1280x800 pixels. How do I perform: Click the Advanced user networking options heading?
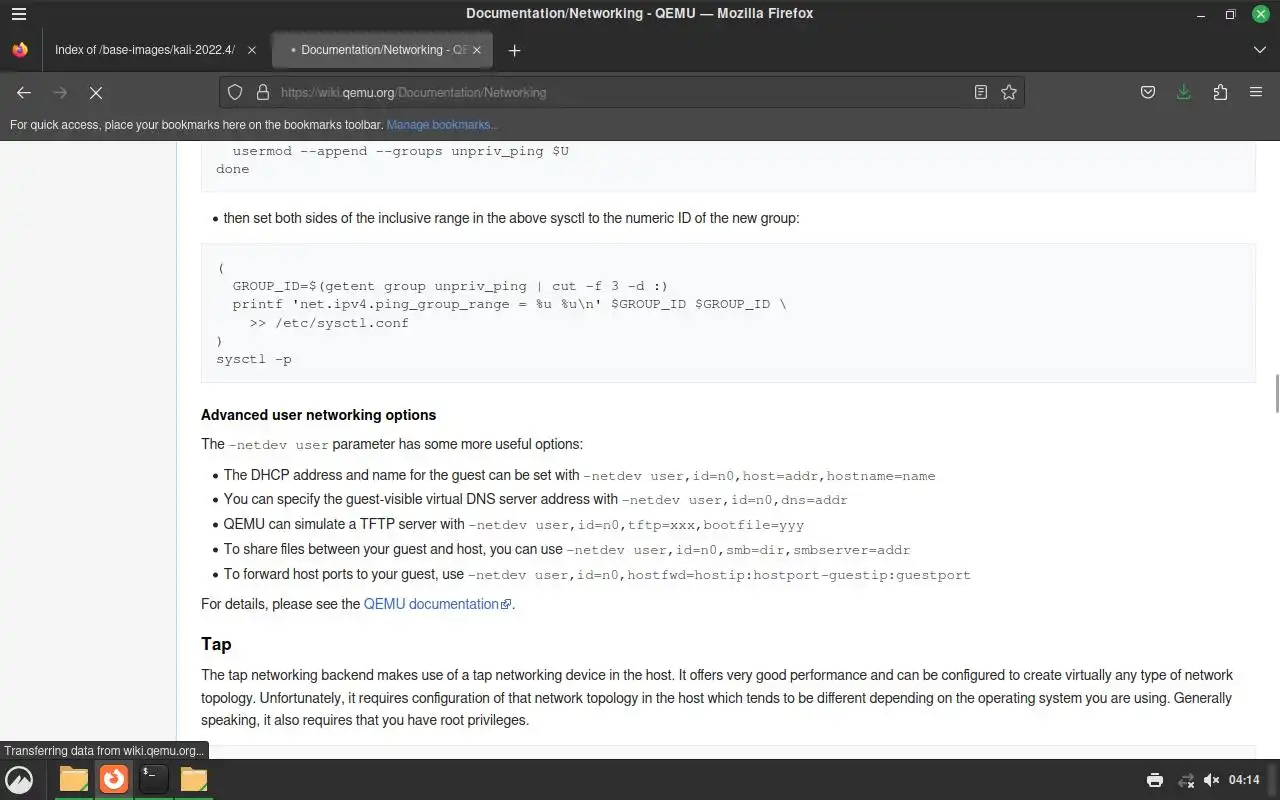pyautogui.click(x=318, y=415)
